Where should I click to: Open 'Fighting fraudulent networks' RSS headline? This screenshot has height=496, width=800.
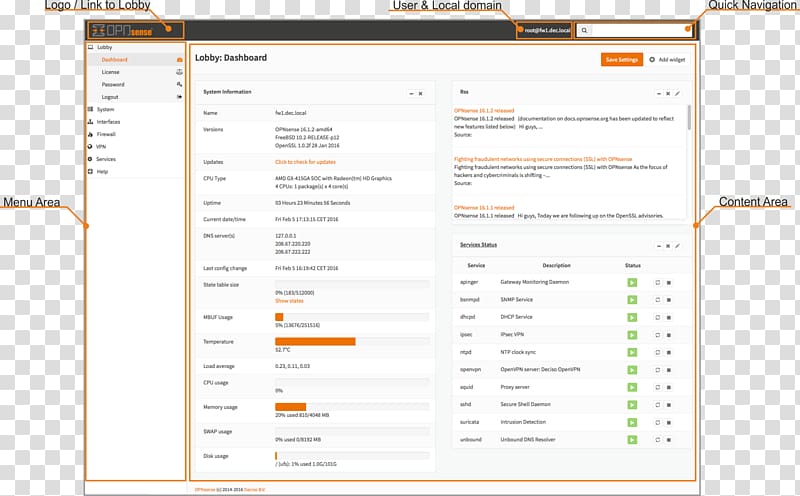(543, 159)
